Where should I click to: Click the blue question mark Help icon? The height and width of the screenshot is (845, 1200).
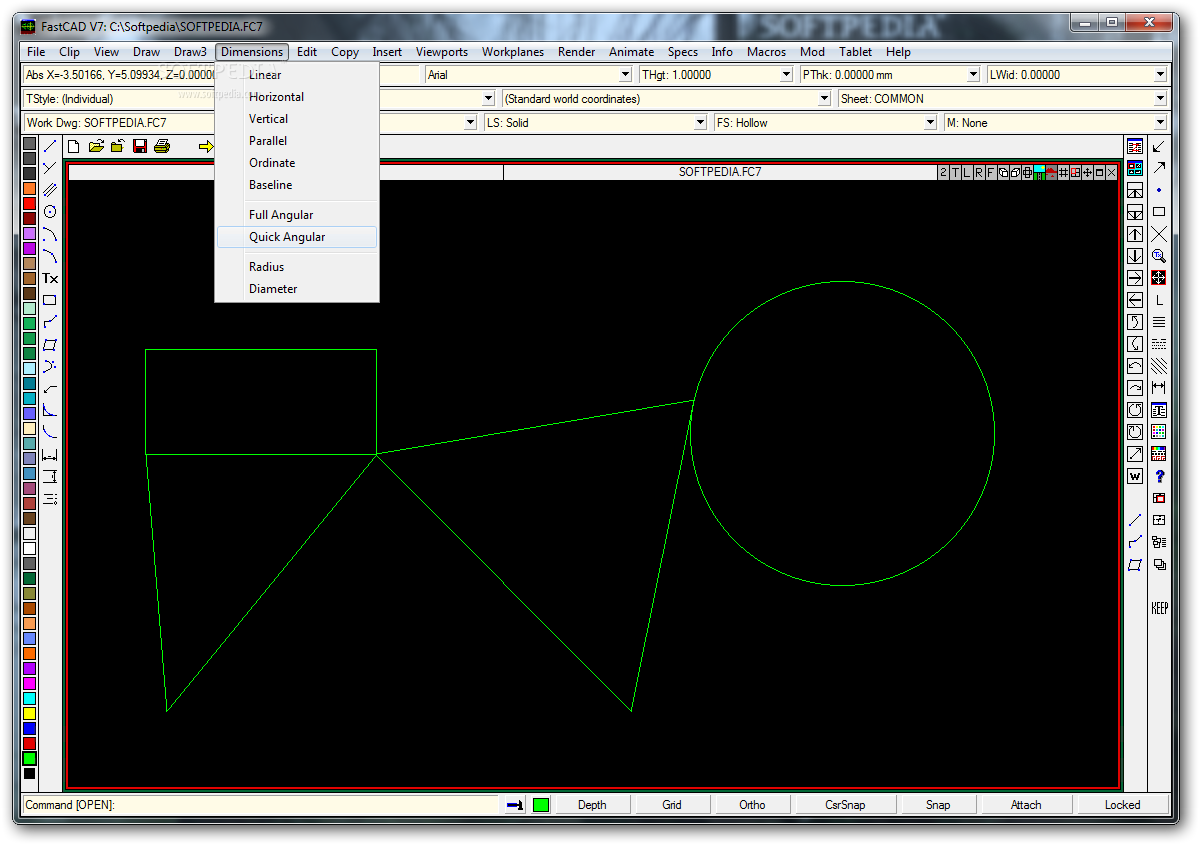[x=1159, y=476]
